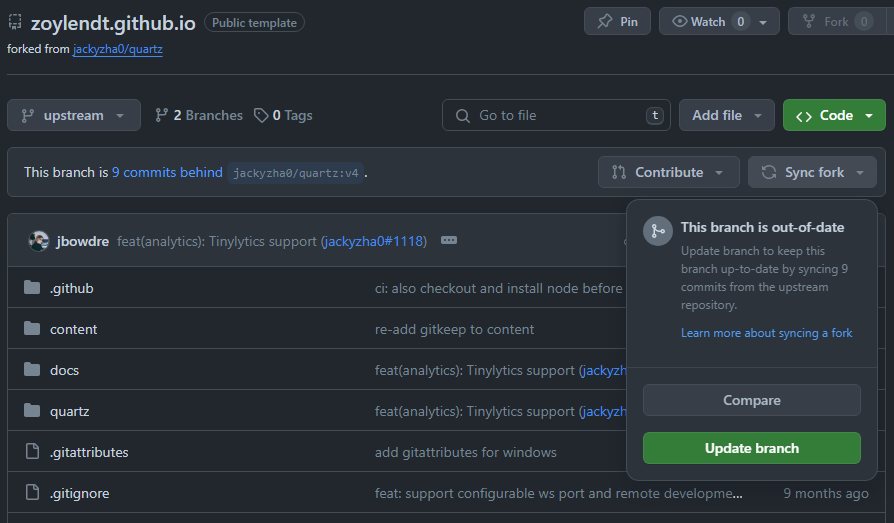
Task: Click the jackyzha0/quartz:v4 branch label
Action: [x=295, y=173]
